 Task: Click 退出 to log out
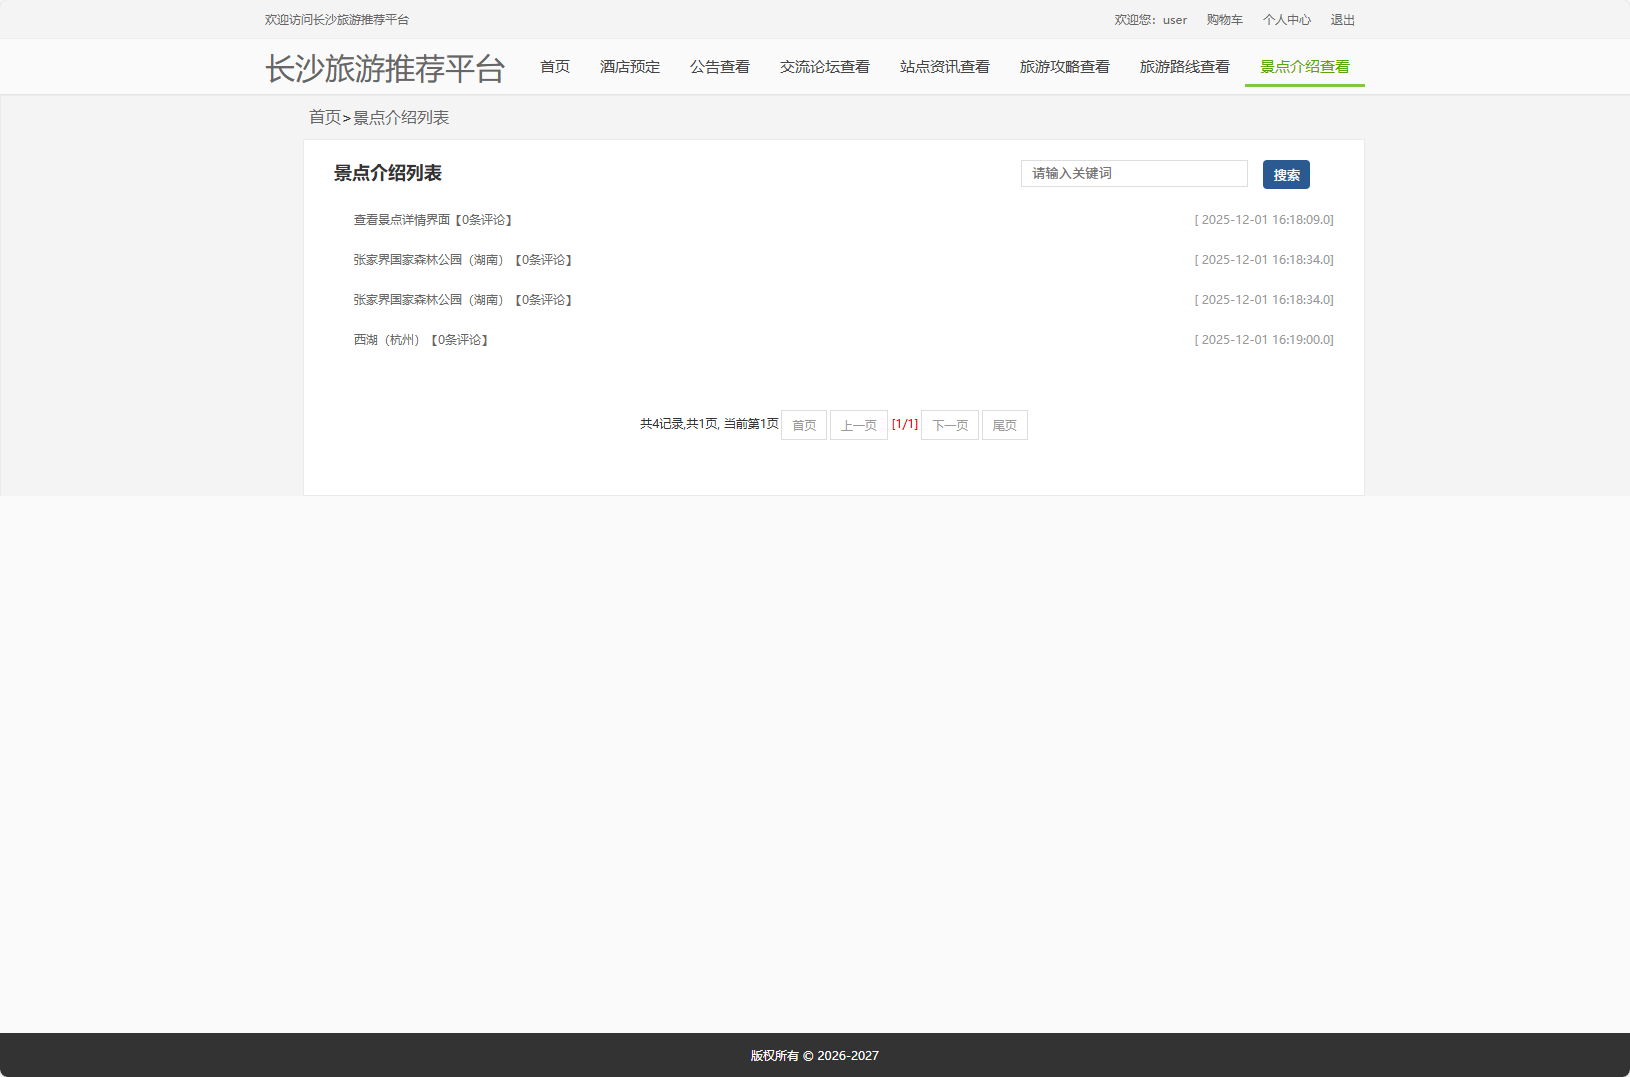[1343, 19]
